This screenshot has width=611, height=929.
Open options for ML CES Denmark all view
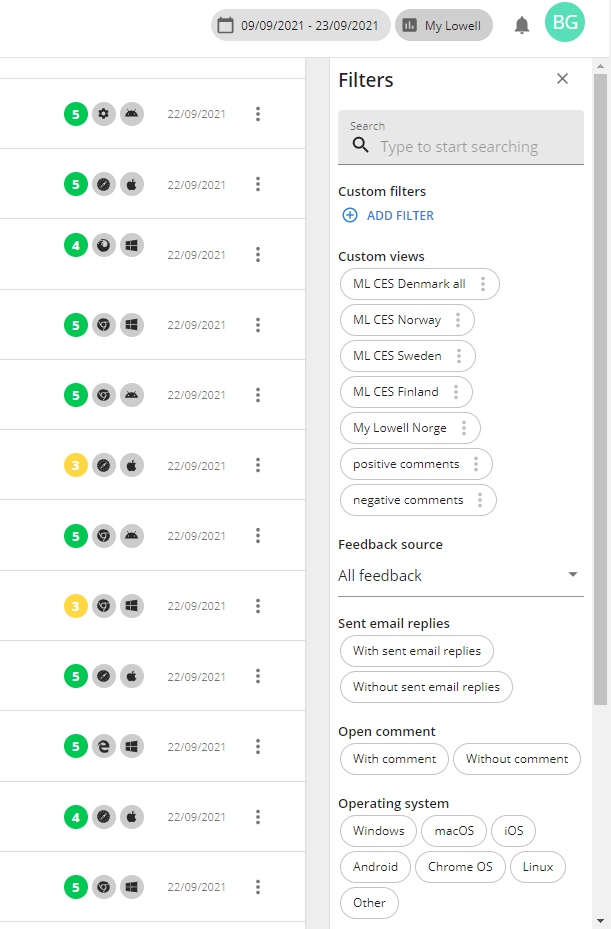pyautogui.click(x=483, y=284)
